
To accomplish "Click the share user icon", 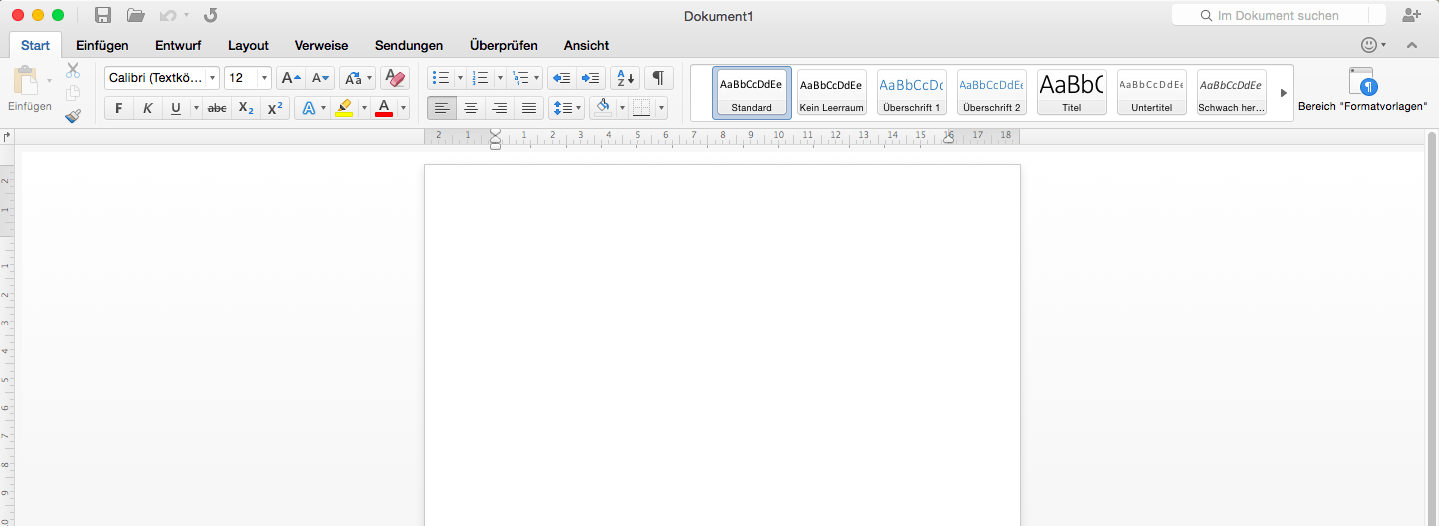I will [1412, 15].
